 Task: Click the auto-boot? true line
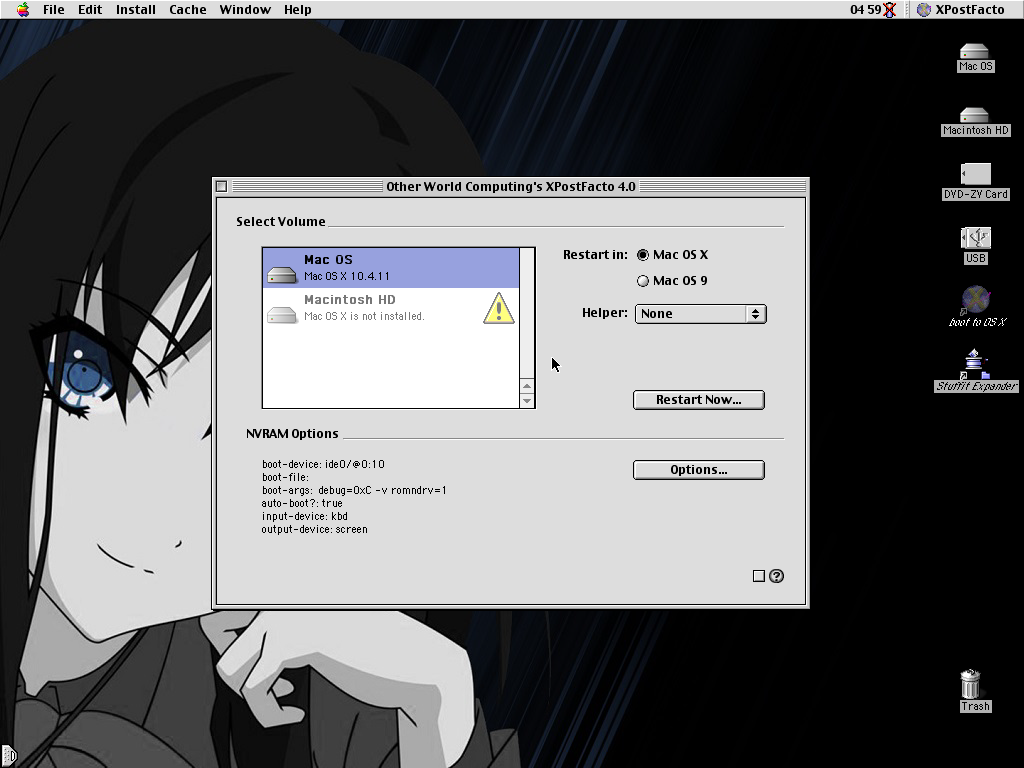[x=302, y=504]
